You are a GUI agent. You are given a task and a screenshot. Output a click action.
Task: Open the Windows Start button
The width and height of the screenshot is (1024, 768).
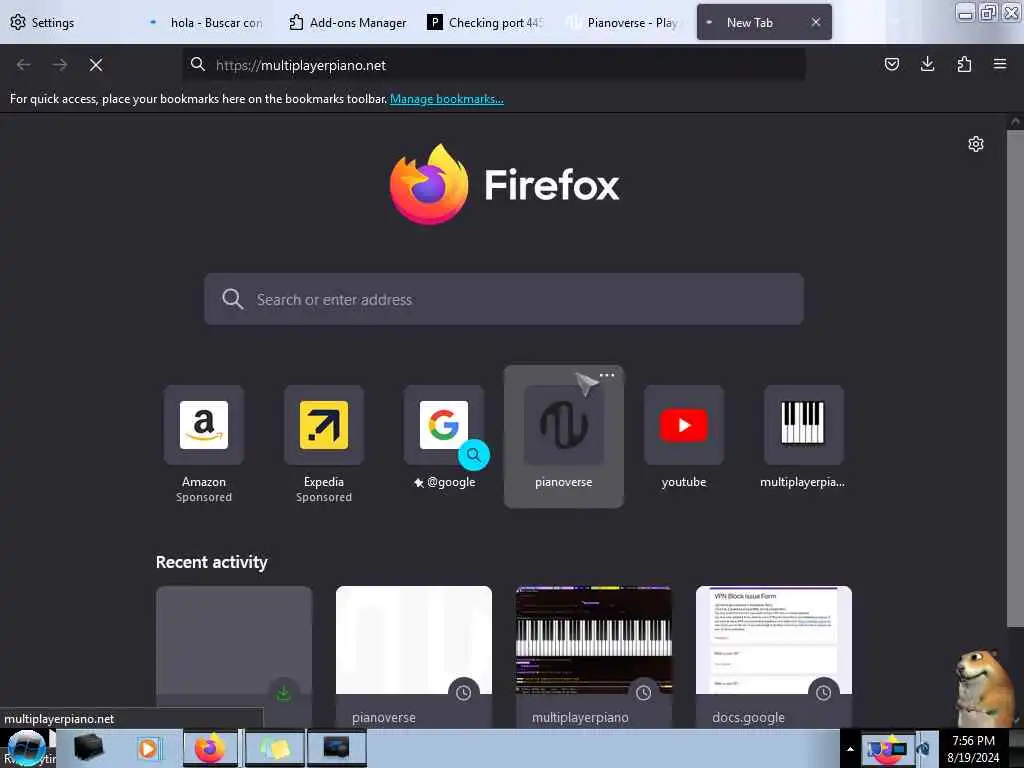coord(26,749)
